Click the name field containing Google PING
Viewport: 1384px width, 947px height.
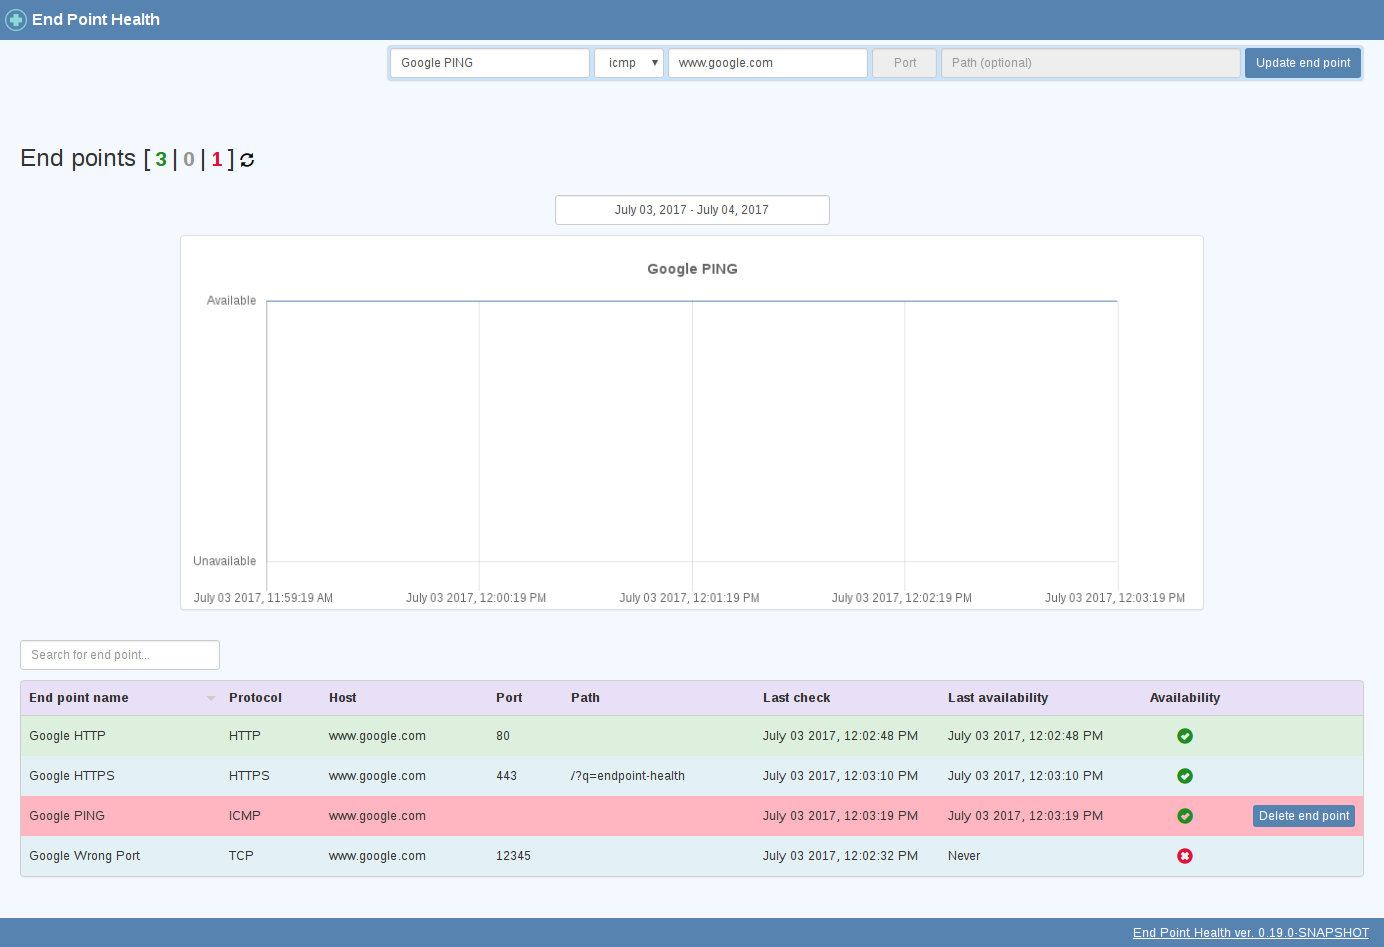click(489, 62)
